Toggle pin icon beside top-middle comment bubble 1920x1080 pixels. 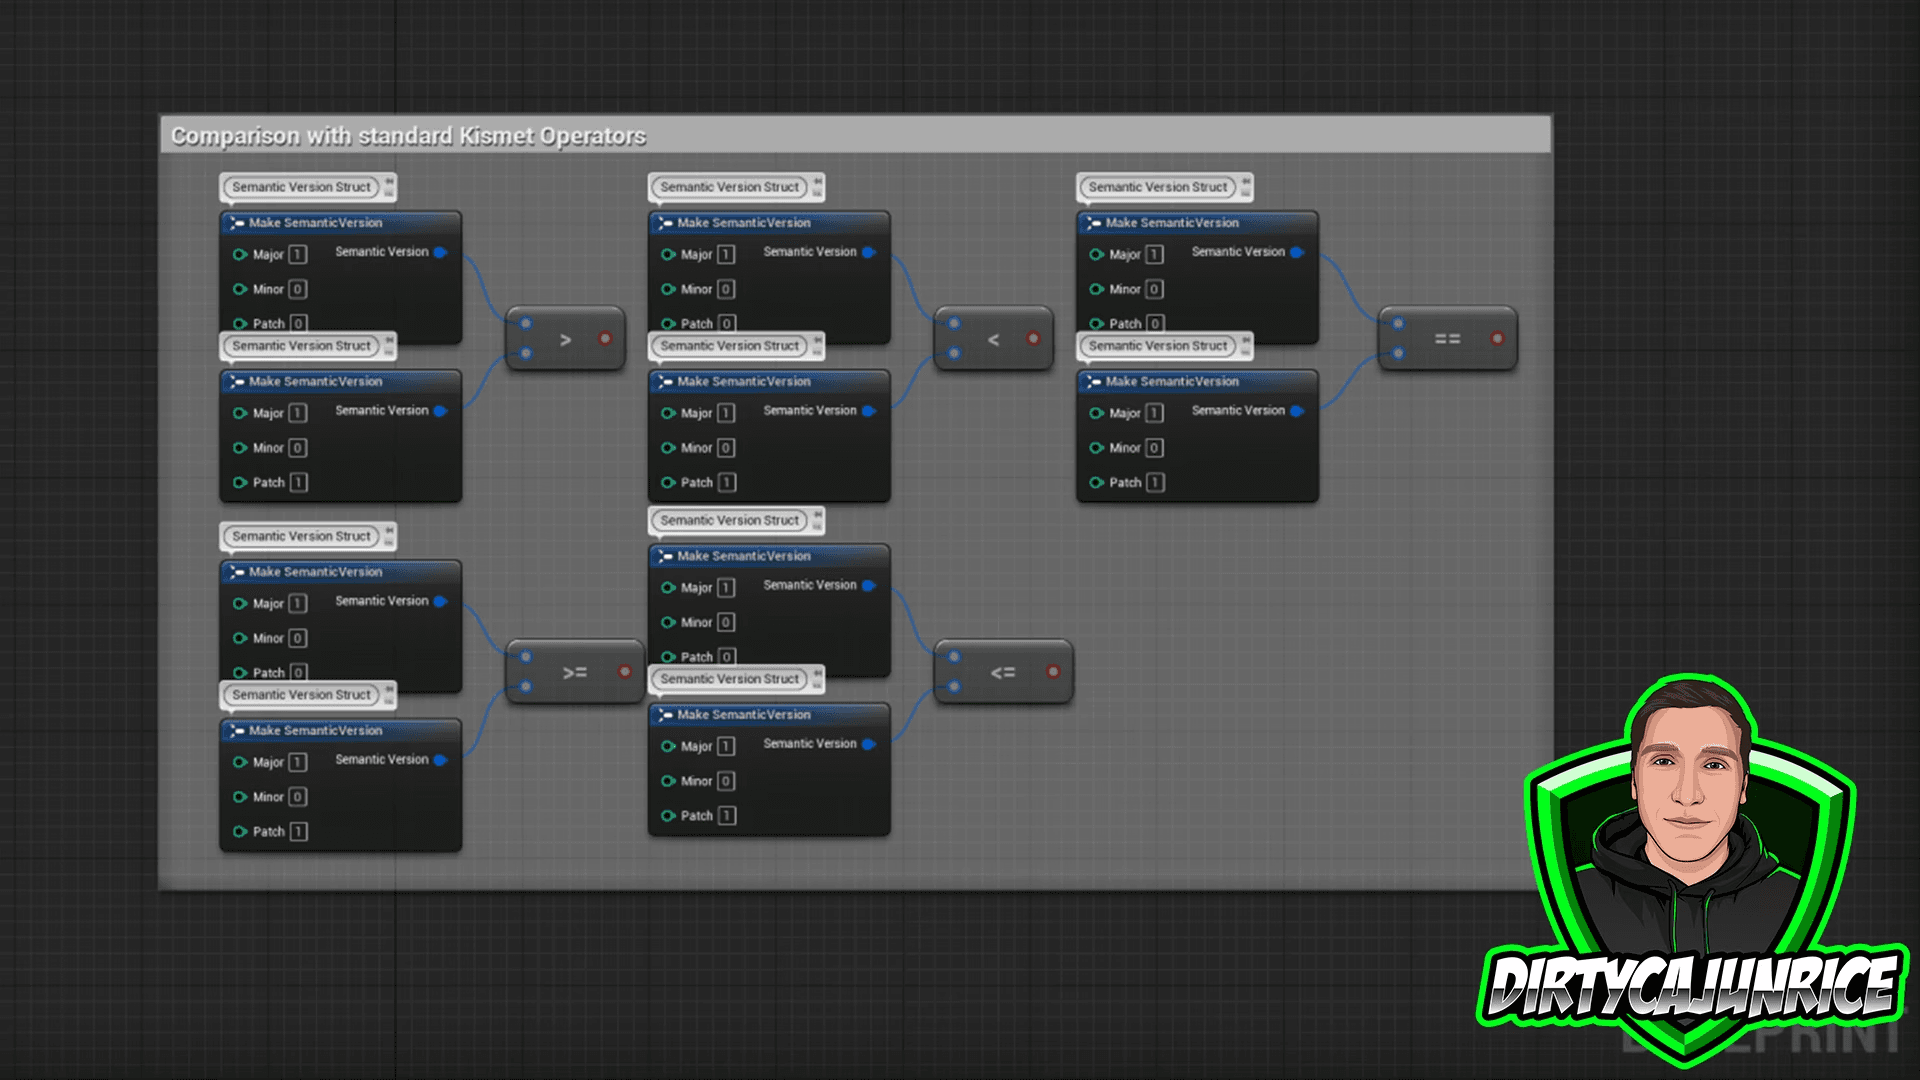click(817, 181)
